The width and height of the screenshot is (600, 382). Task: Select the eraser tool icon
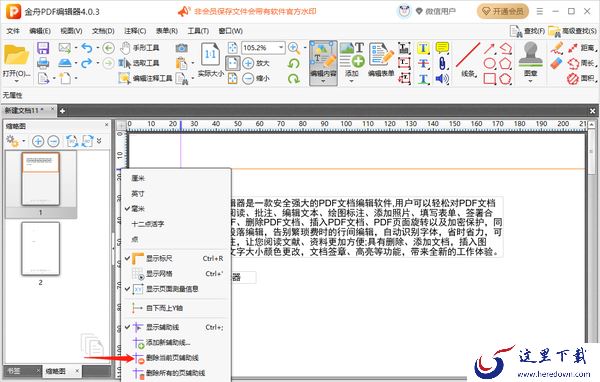[x=557, y=64]
